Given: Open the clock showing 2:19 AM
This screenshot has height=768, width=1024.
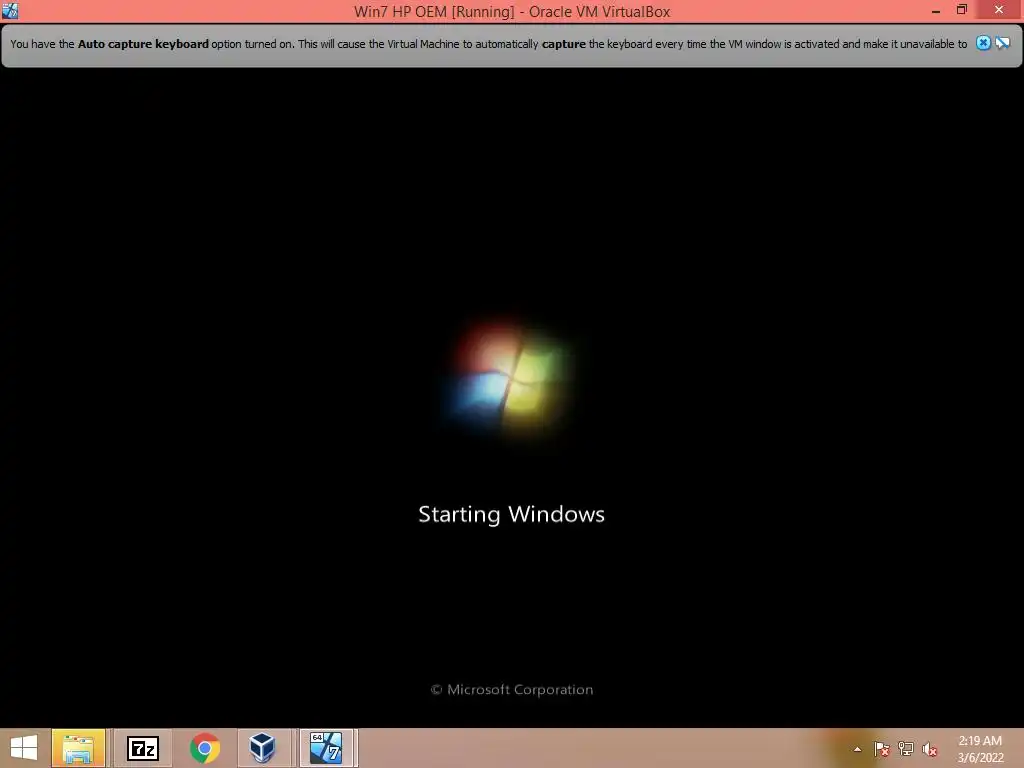Looking at the screenshot, I should 980,748.
